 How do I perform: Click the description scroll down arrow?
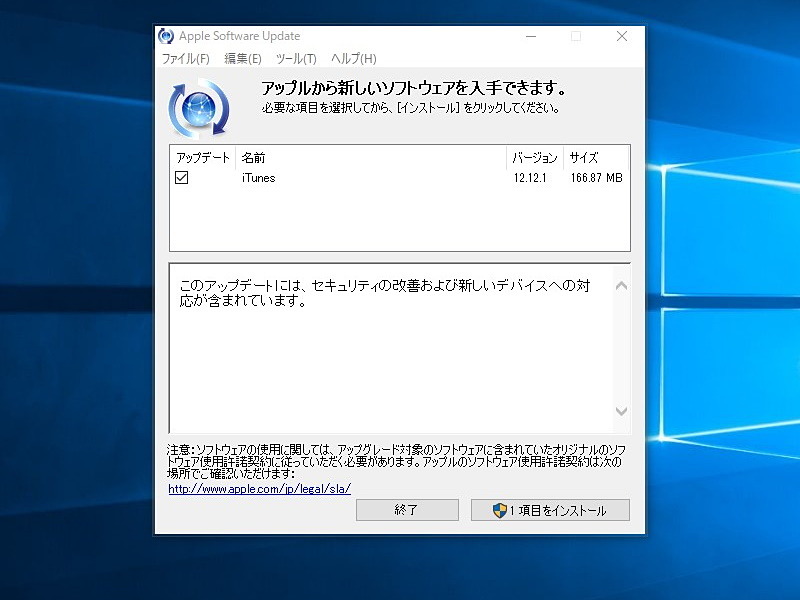[621, 411]
